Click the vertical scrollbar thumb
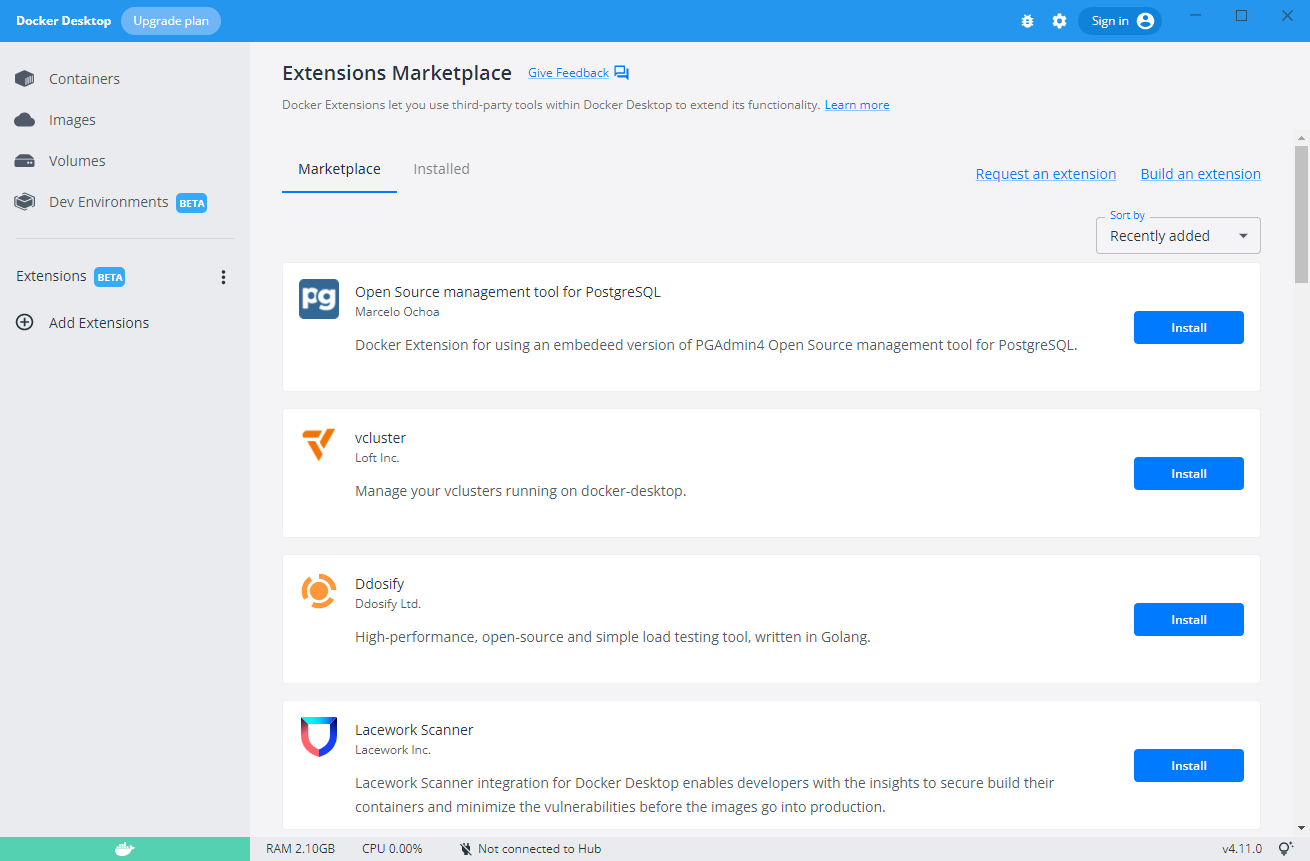This screenshot has width=1310, height=861. coord(1301,215)
